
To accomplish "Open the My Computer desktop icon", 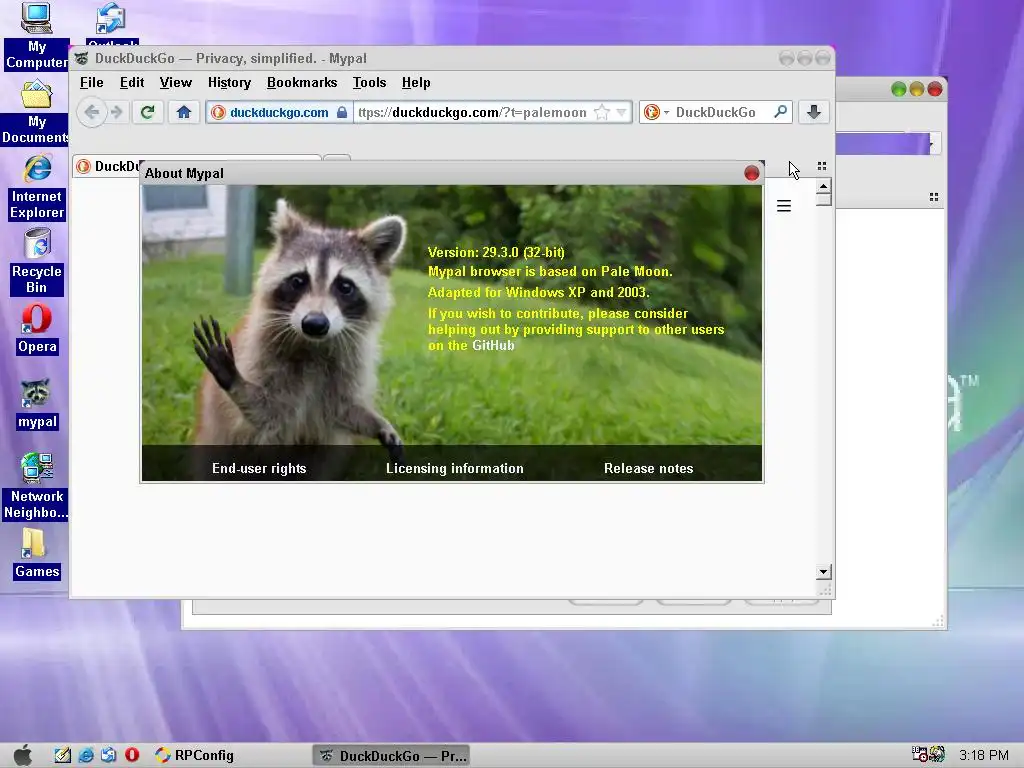I will pyautogui.click(x=37, y=36).
